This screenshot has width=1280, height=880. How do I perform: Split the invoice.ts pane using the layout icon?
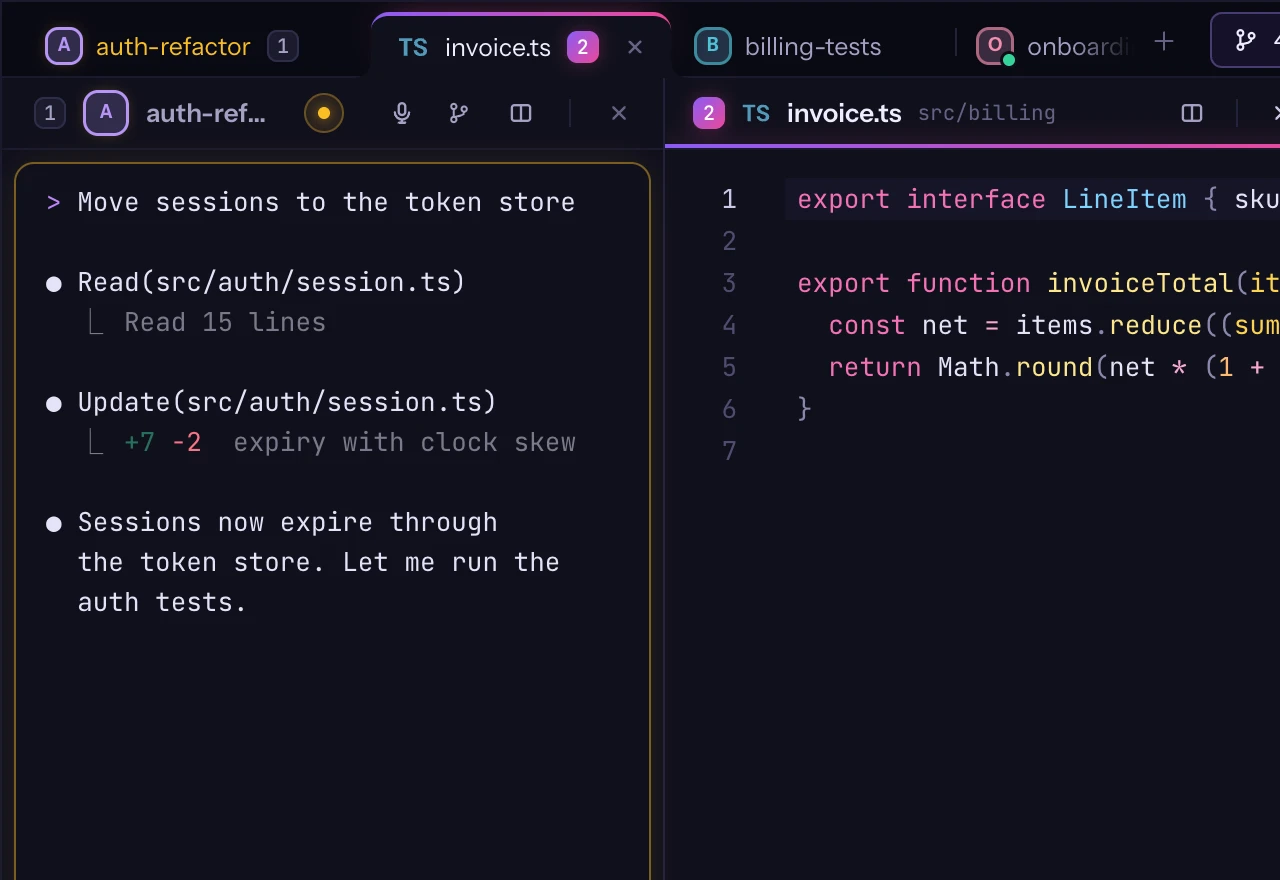click(1192, 113)
